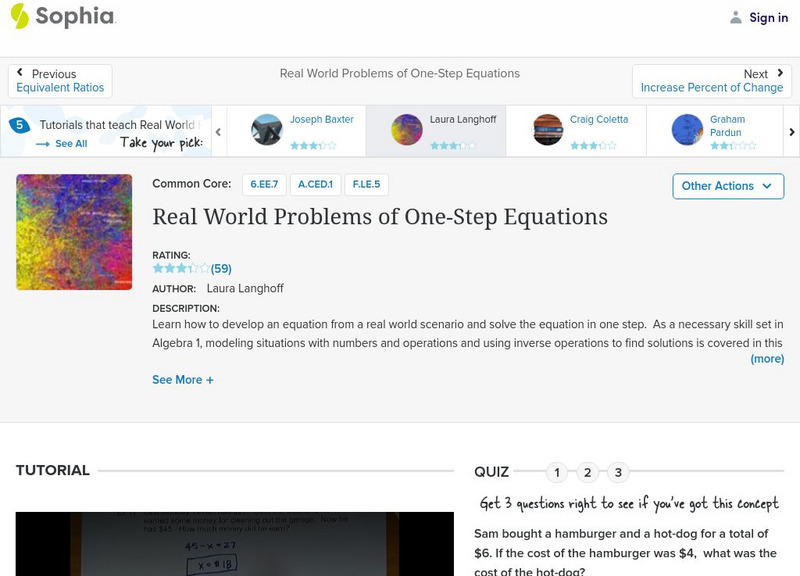The image size is (800, 576).
Task: Open Common Core standard A.CED.1
Action: click(x=315, y=184)
